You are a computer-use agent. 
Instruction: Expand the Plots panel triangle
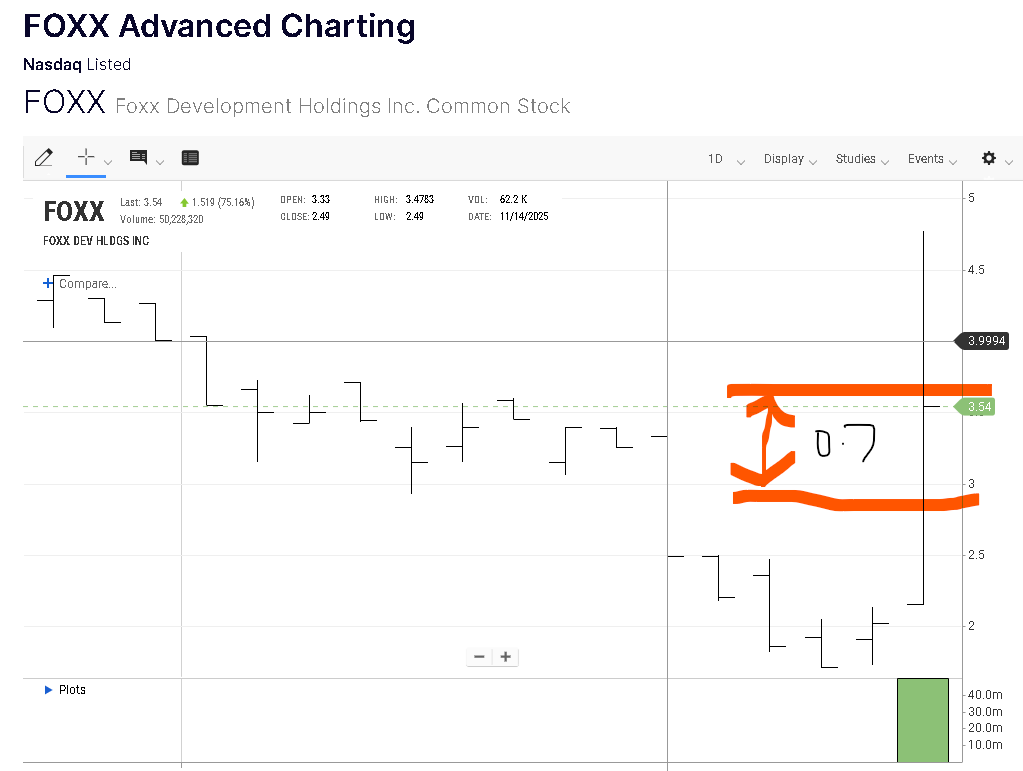click(48, 690)
